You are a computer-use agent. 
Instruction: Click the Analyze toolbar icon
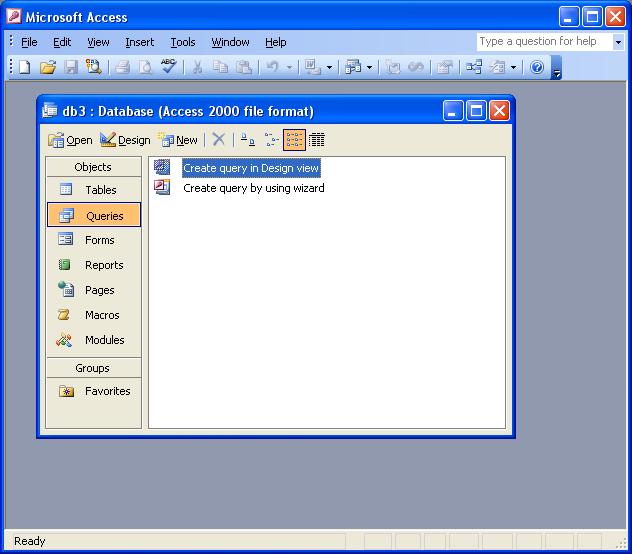(353, 67)
